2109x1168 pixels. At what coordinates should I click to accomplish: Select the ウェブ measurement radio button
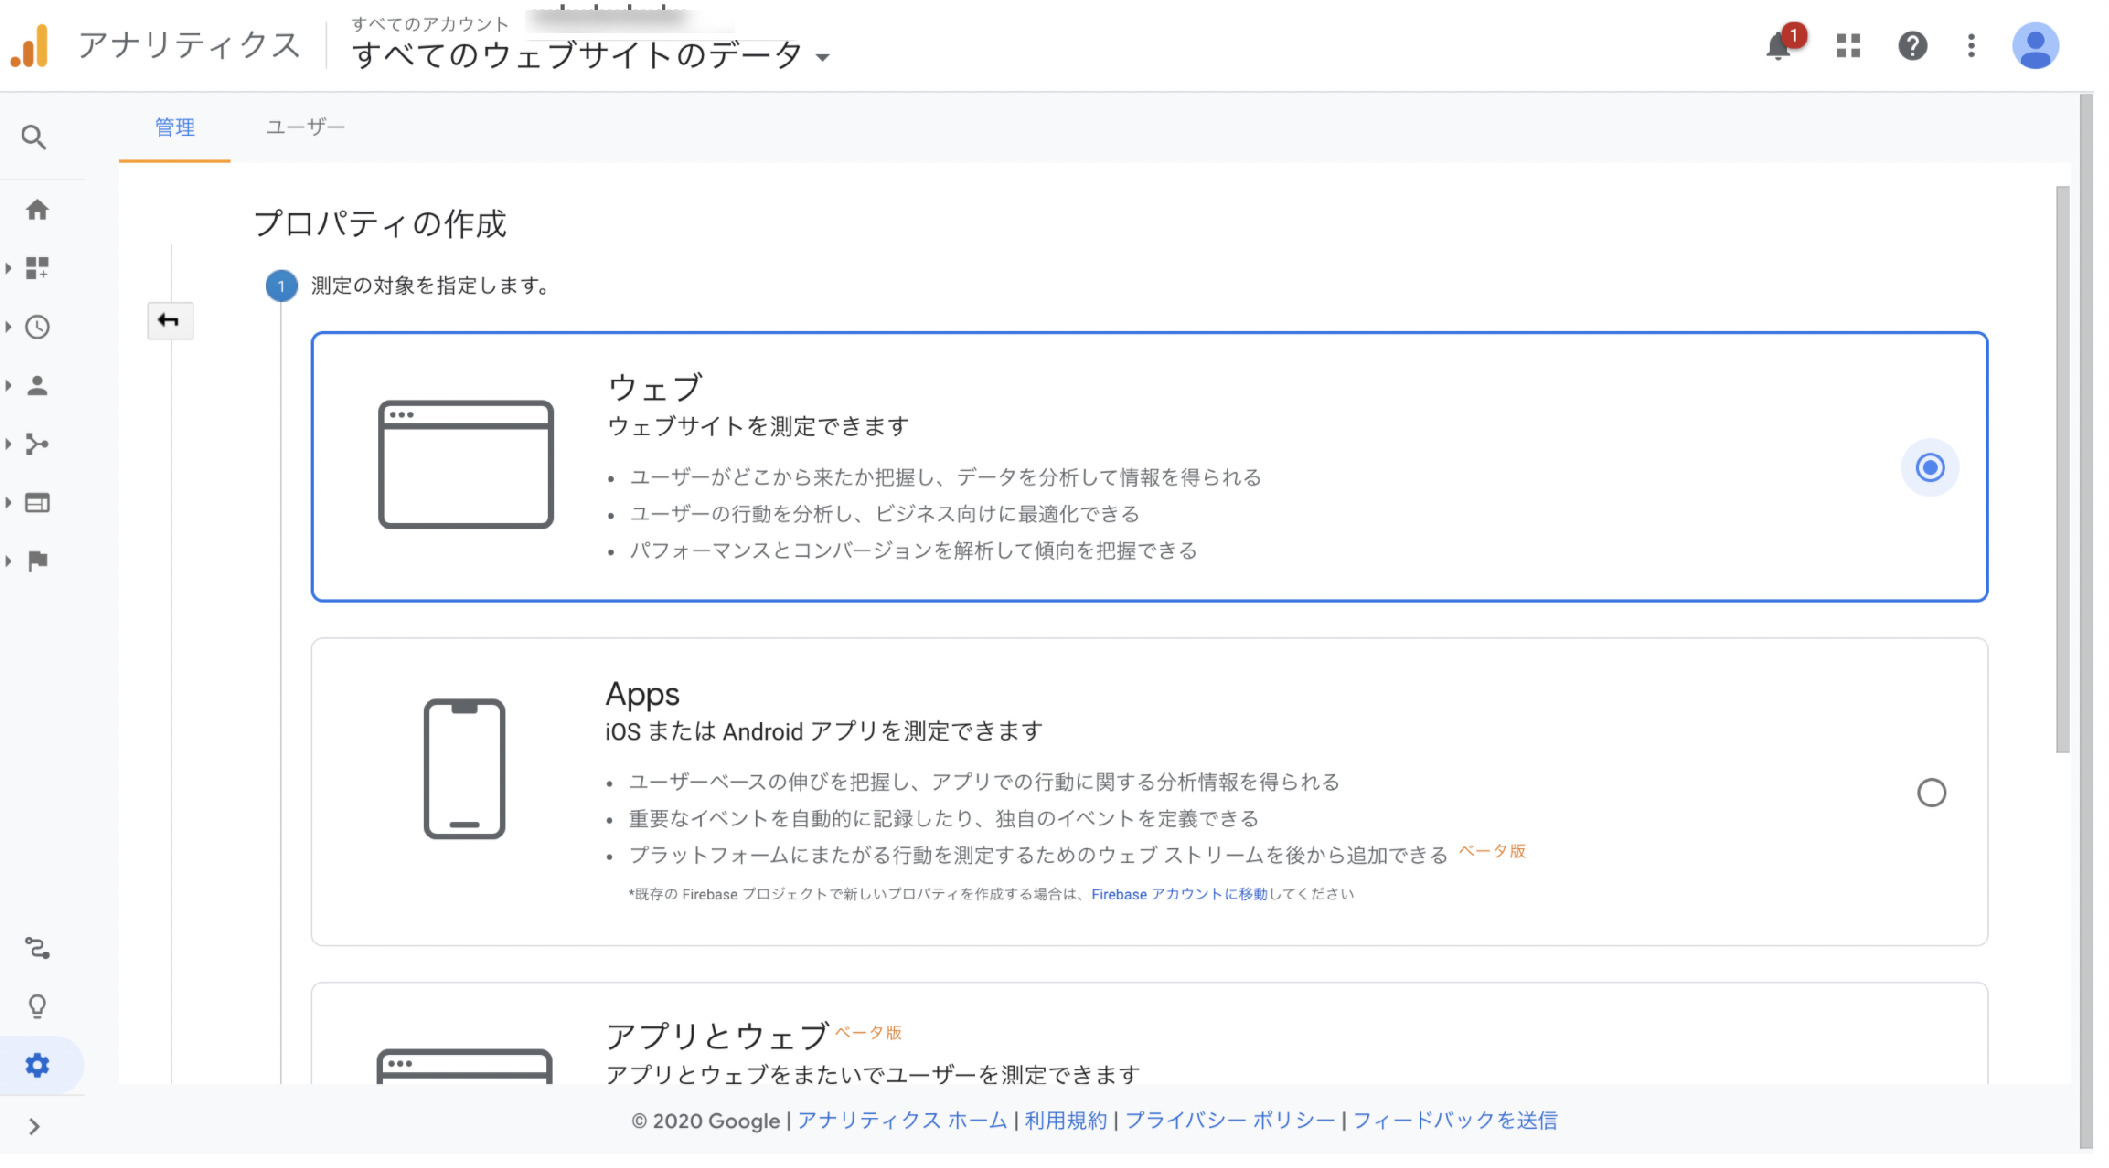click(1929, 467)
